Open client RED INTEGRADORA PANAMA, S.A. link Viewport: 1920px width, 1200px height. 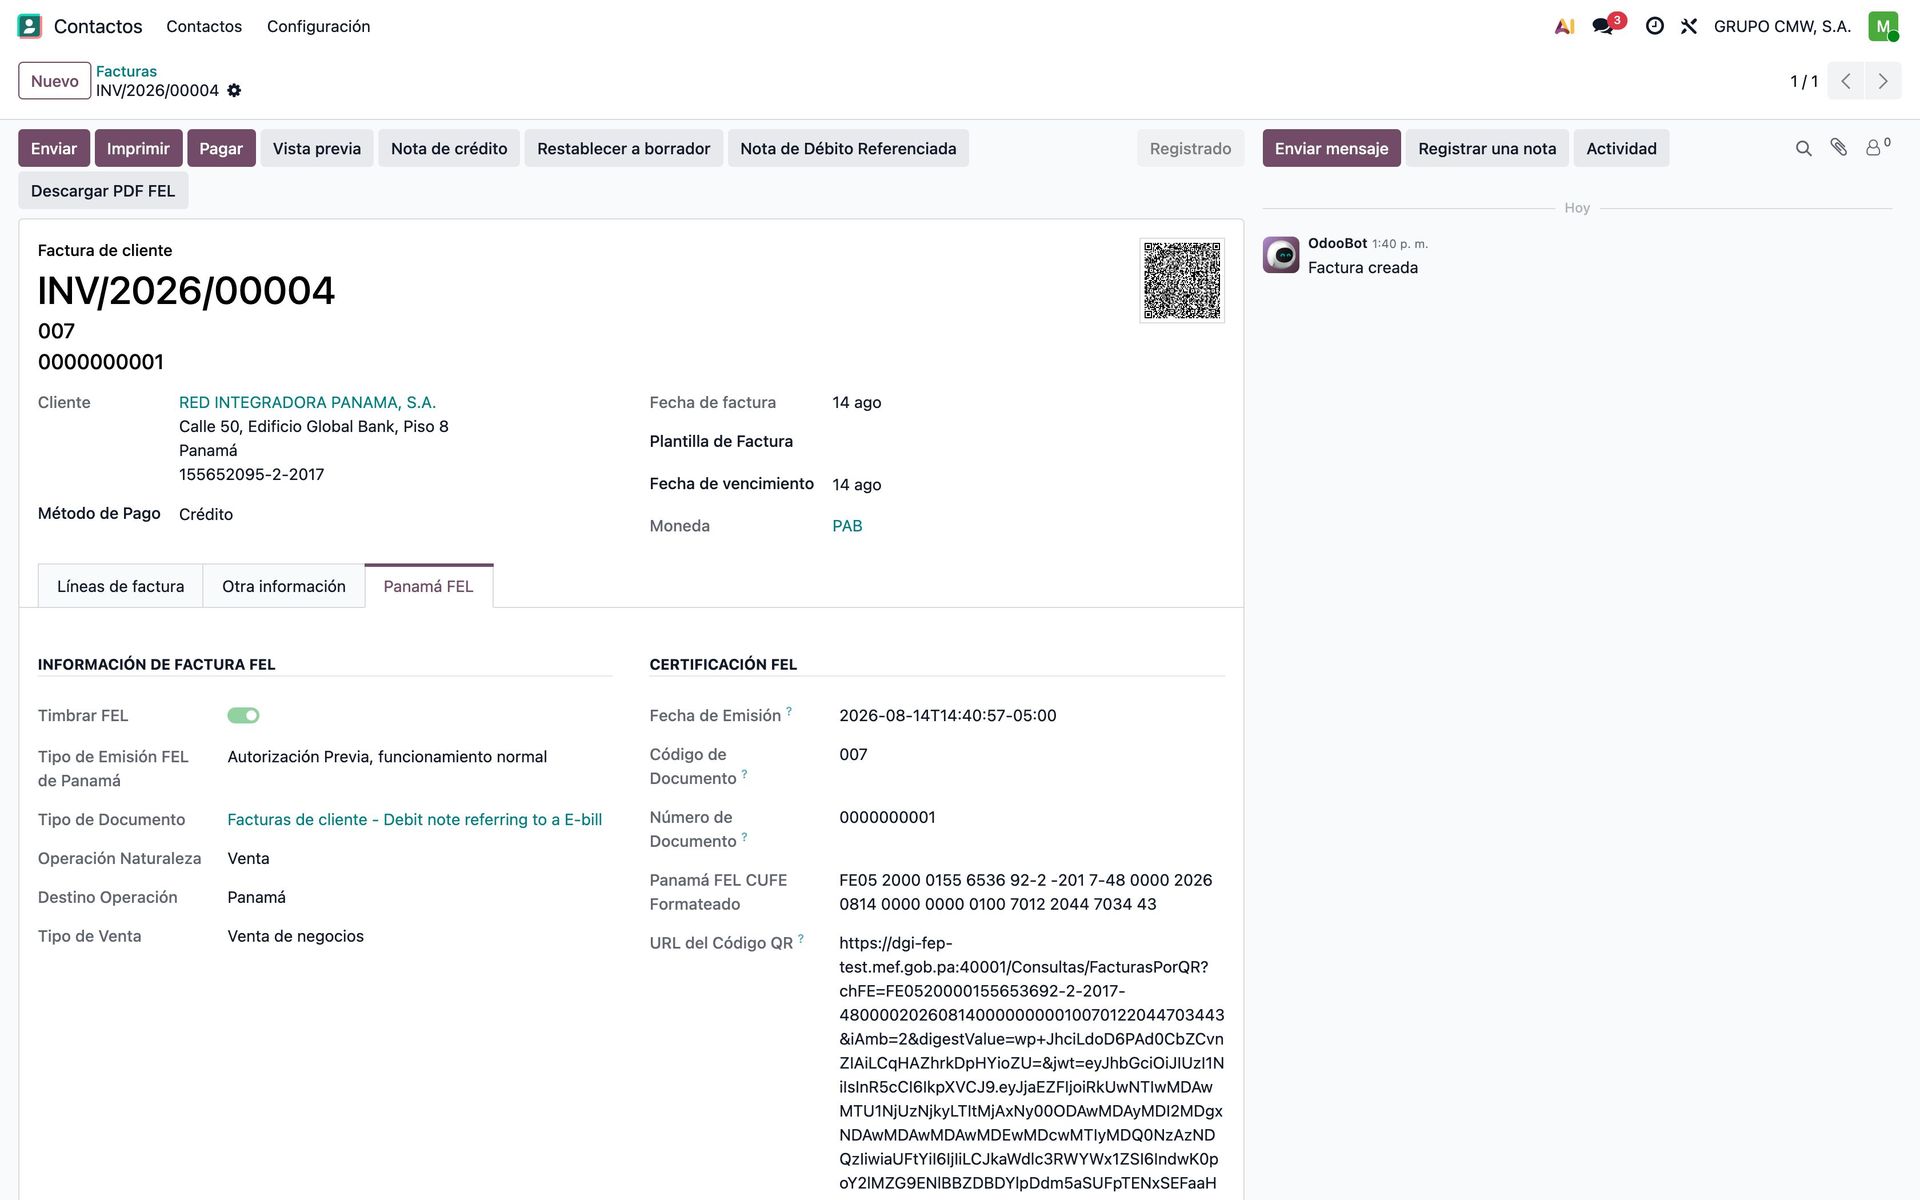(x=307, y=402)
